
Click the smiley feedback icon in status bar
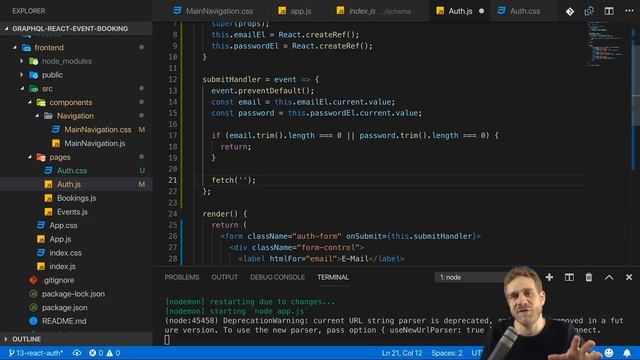(609, 353)
